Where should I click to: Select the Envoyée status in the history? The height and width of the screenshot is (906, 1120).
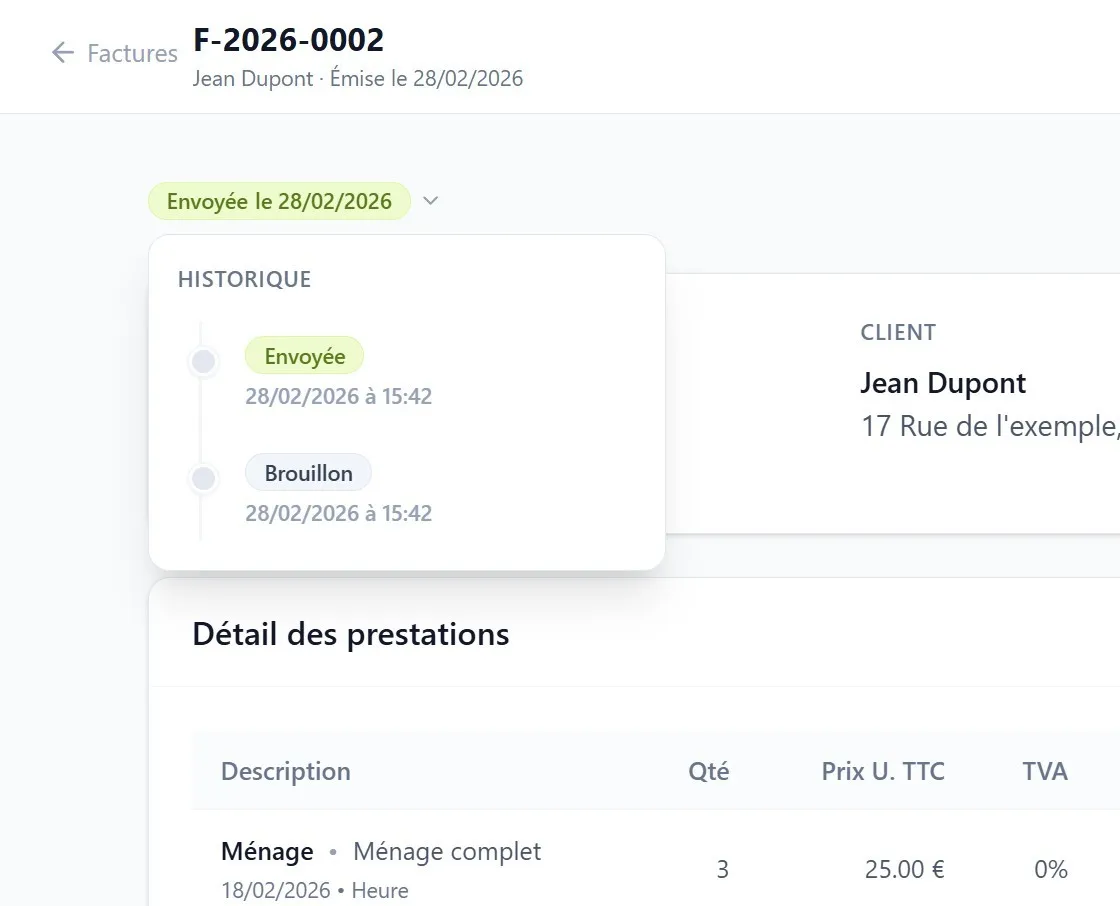(304, 355)
